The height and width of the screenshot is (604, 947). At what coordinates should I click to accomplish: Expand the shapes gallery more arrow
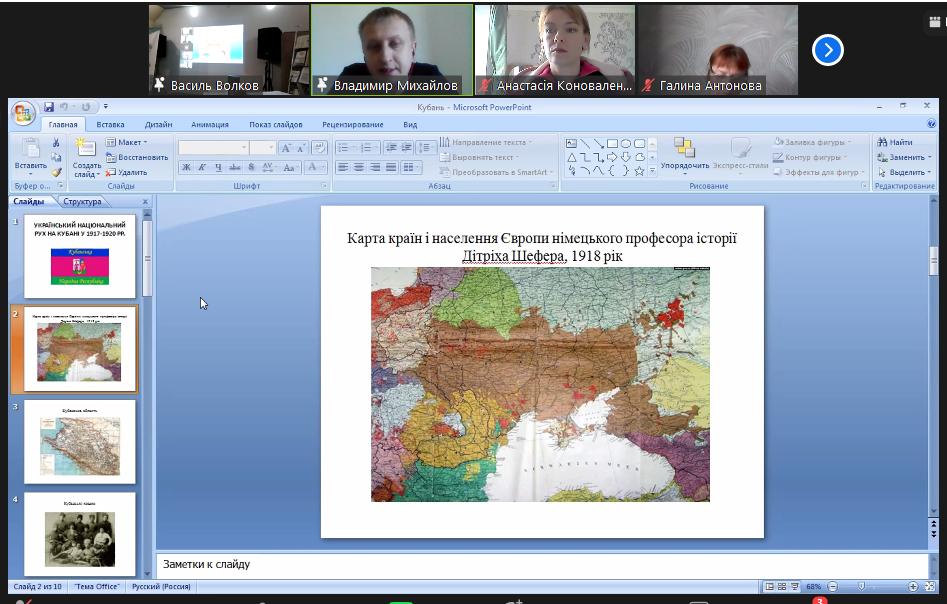652,172
